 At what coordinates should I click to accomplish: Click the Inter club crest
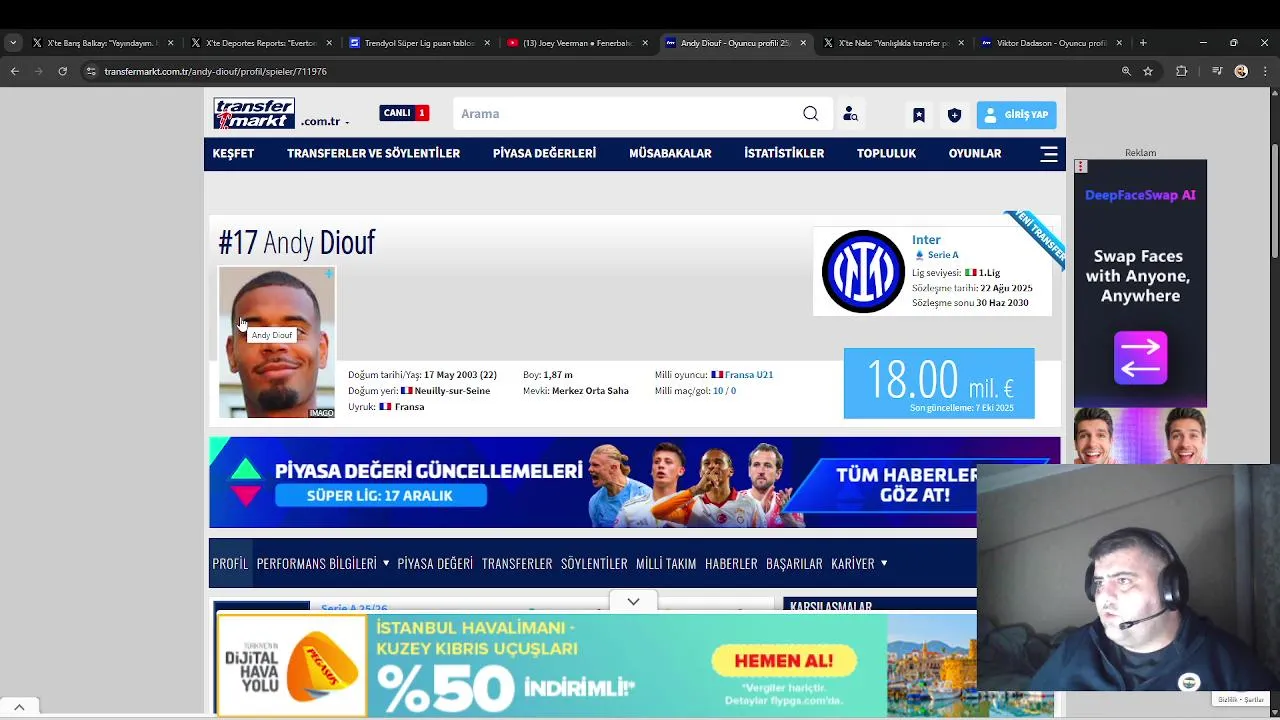pyautogui.click(x=863, y=272)
